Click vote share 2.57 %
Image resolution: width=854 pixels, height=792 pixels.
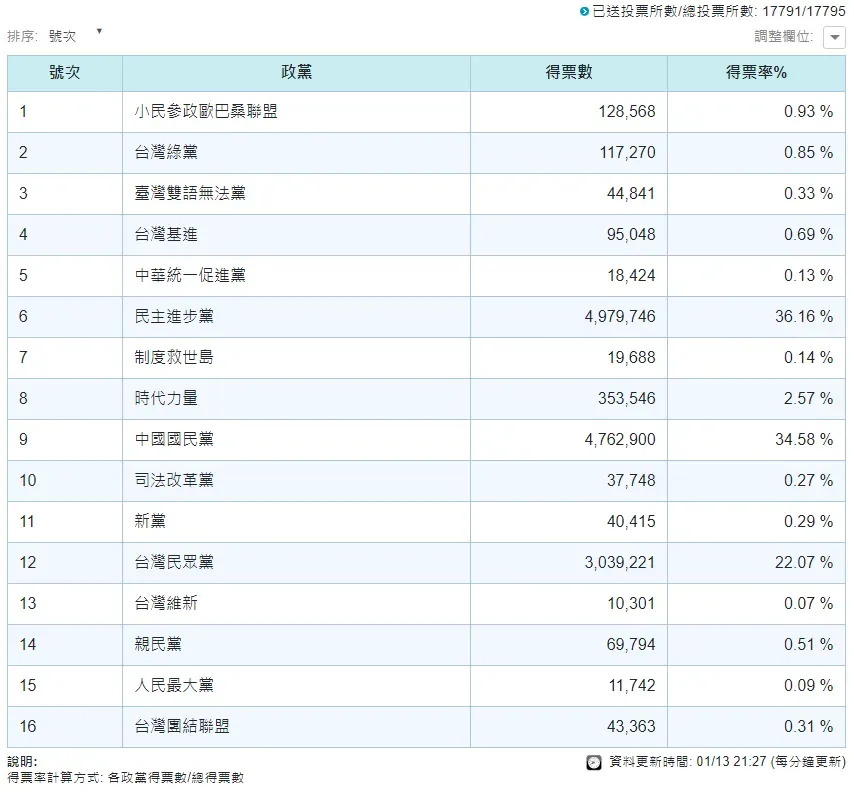(x=808, y=398)
